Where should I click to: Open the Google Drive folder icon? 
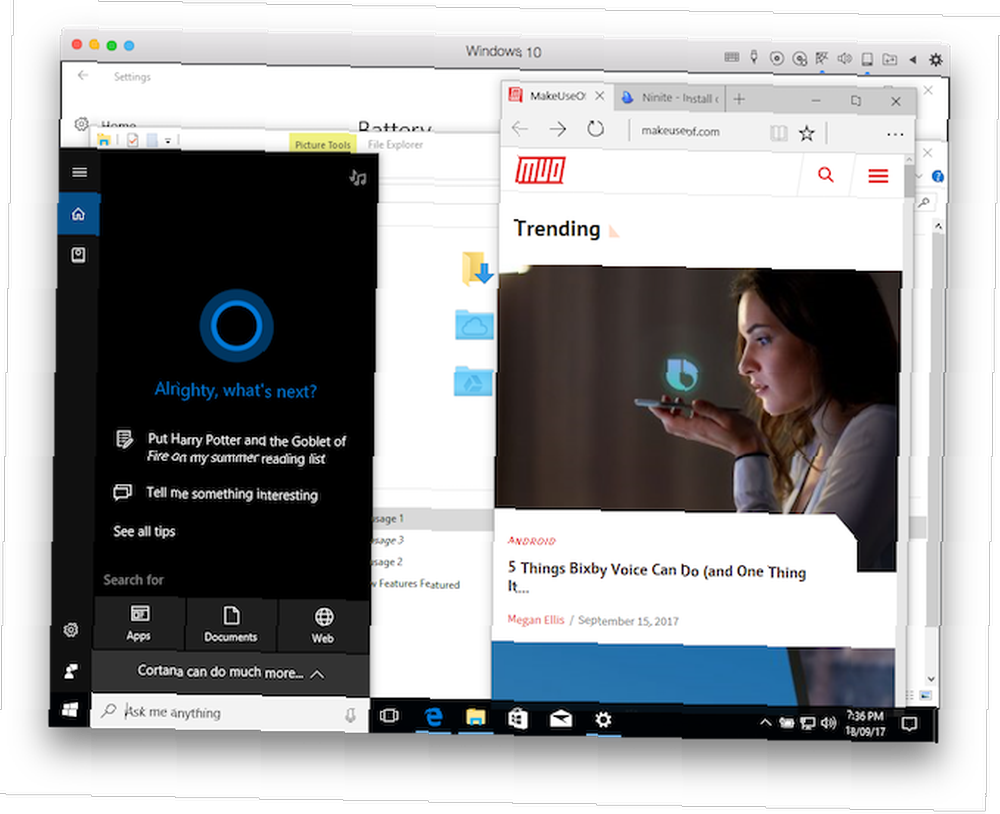473,381
